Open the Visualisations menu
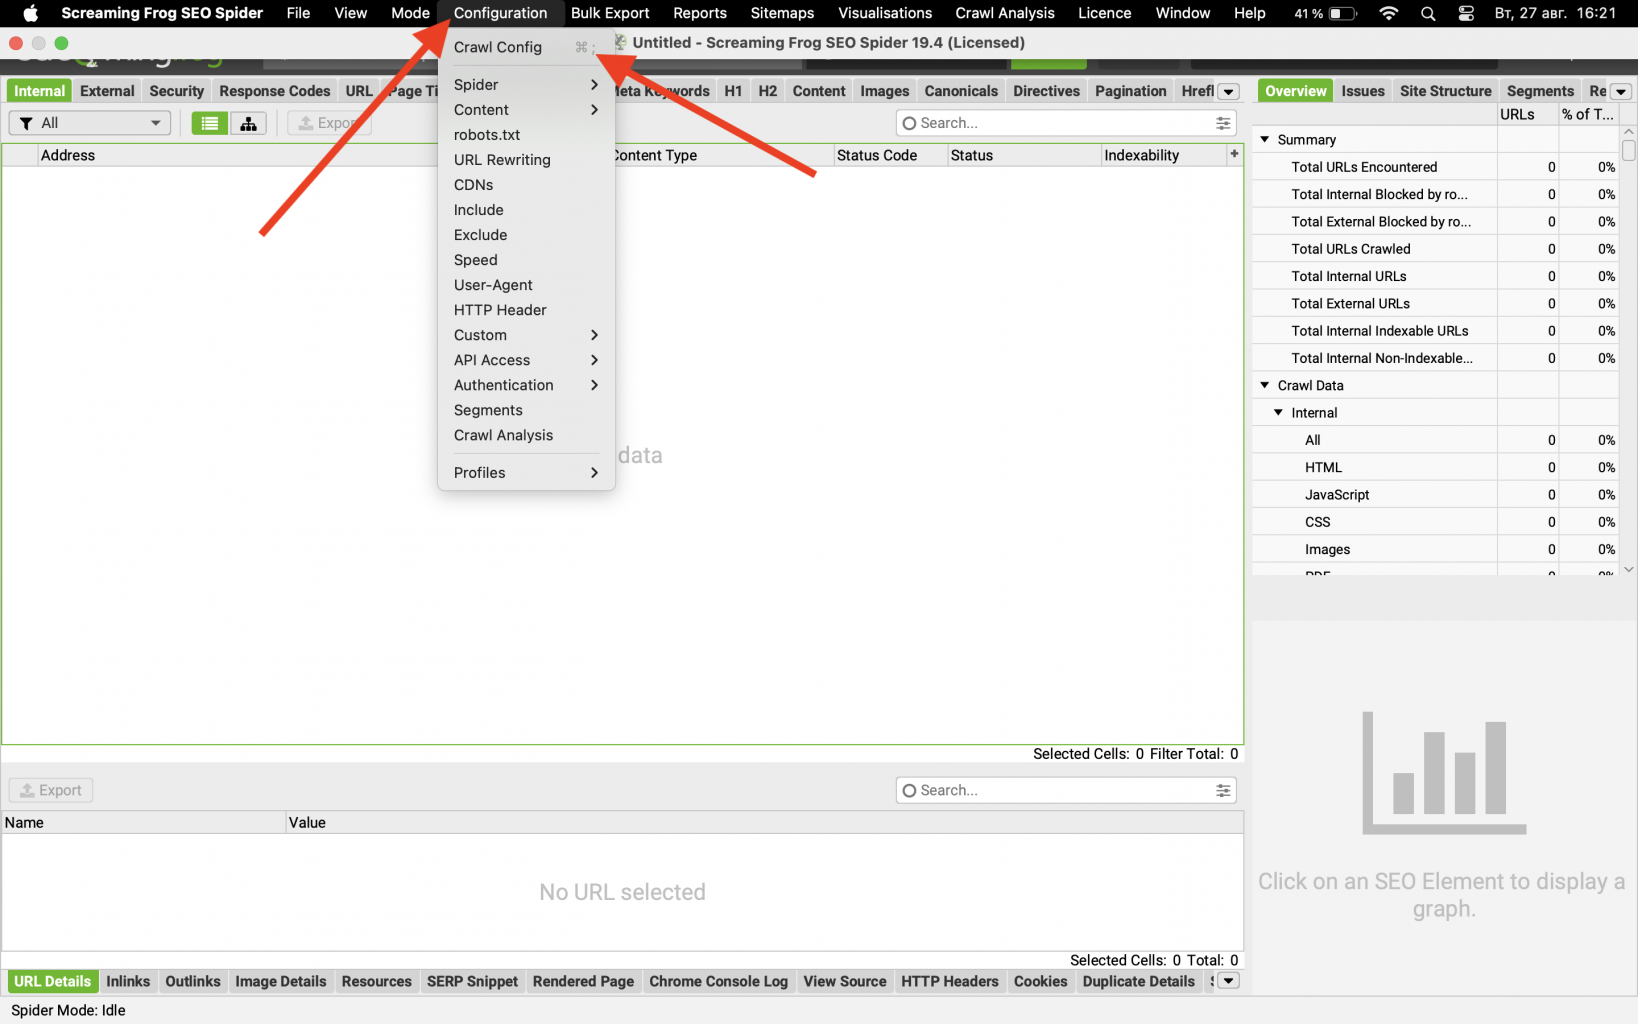 [x=885, y=13]
